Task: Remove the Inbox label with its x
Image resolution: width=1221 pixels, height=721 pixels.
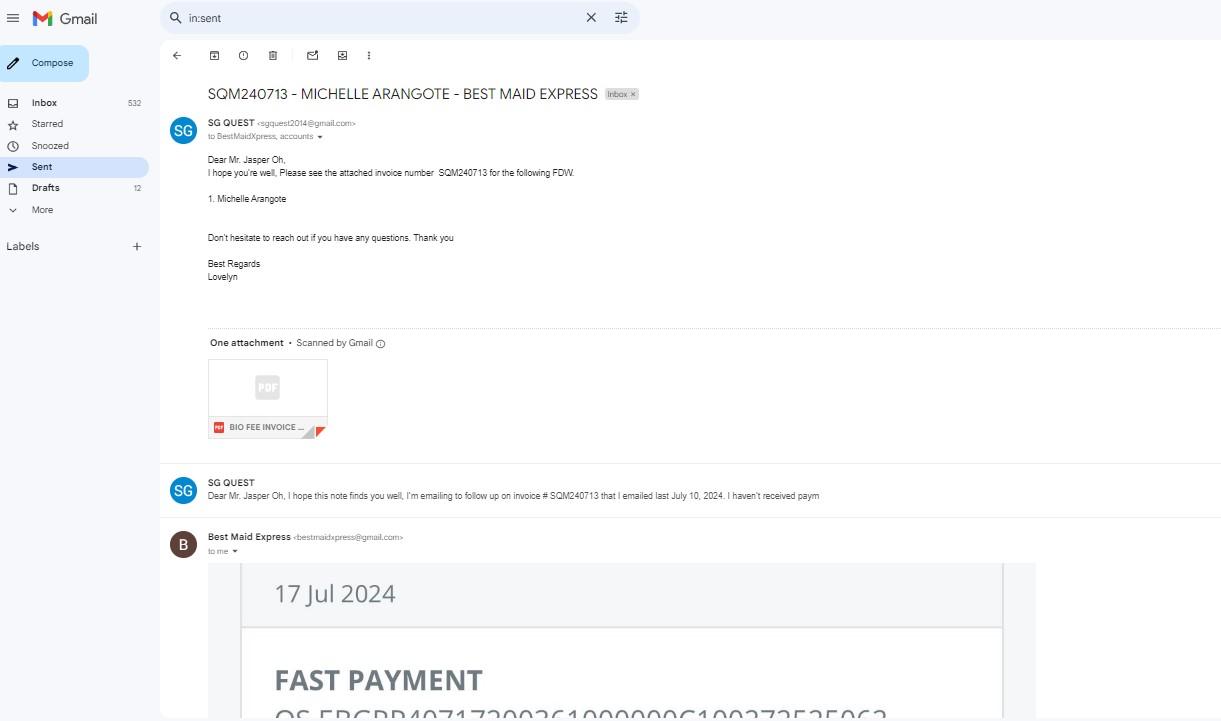Action: [x=633, y=94]
